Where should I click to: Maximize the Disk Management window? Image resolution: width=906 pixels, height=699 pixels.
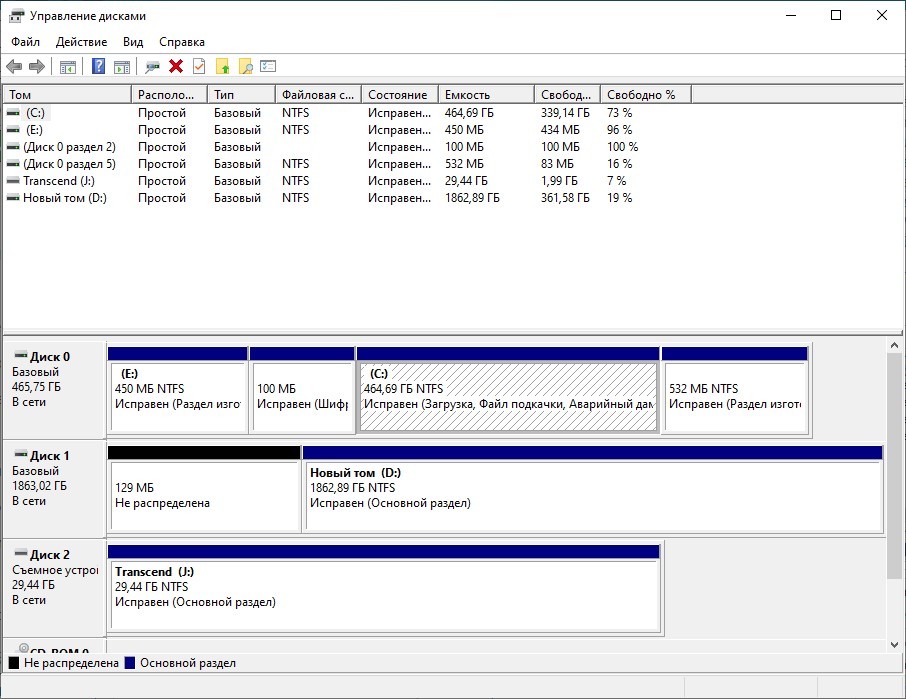tap(836, 16)
